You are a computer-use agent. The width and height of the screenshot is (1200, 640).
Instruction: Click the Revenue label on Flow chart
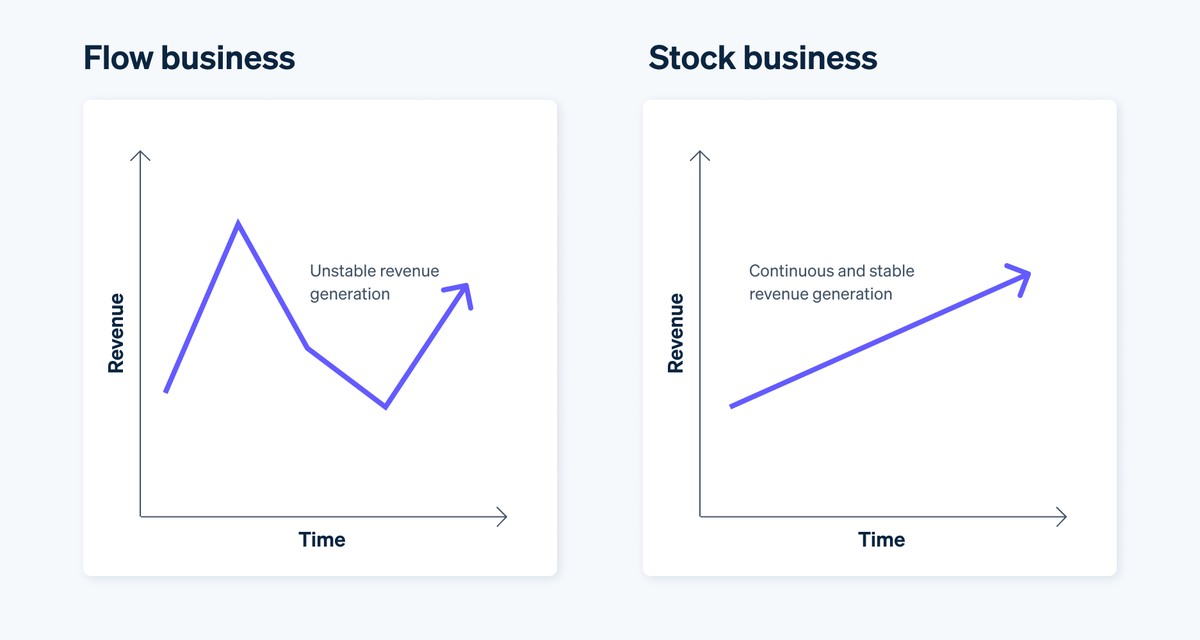pos(116,333)
